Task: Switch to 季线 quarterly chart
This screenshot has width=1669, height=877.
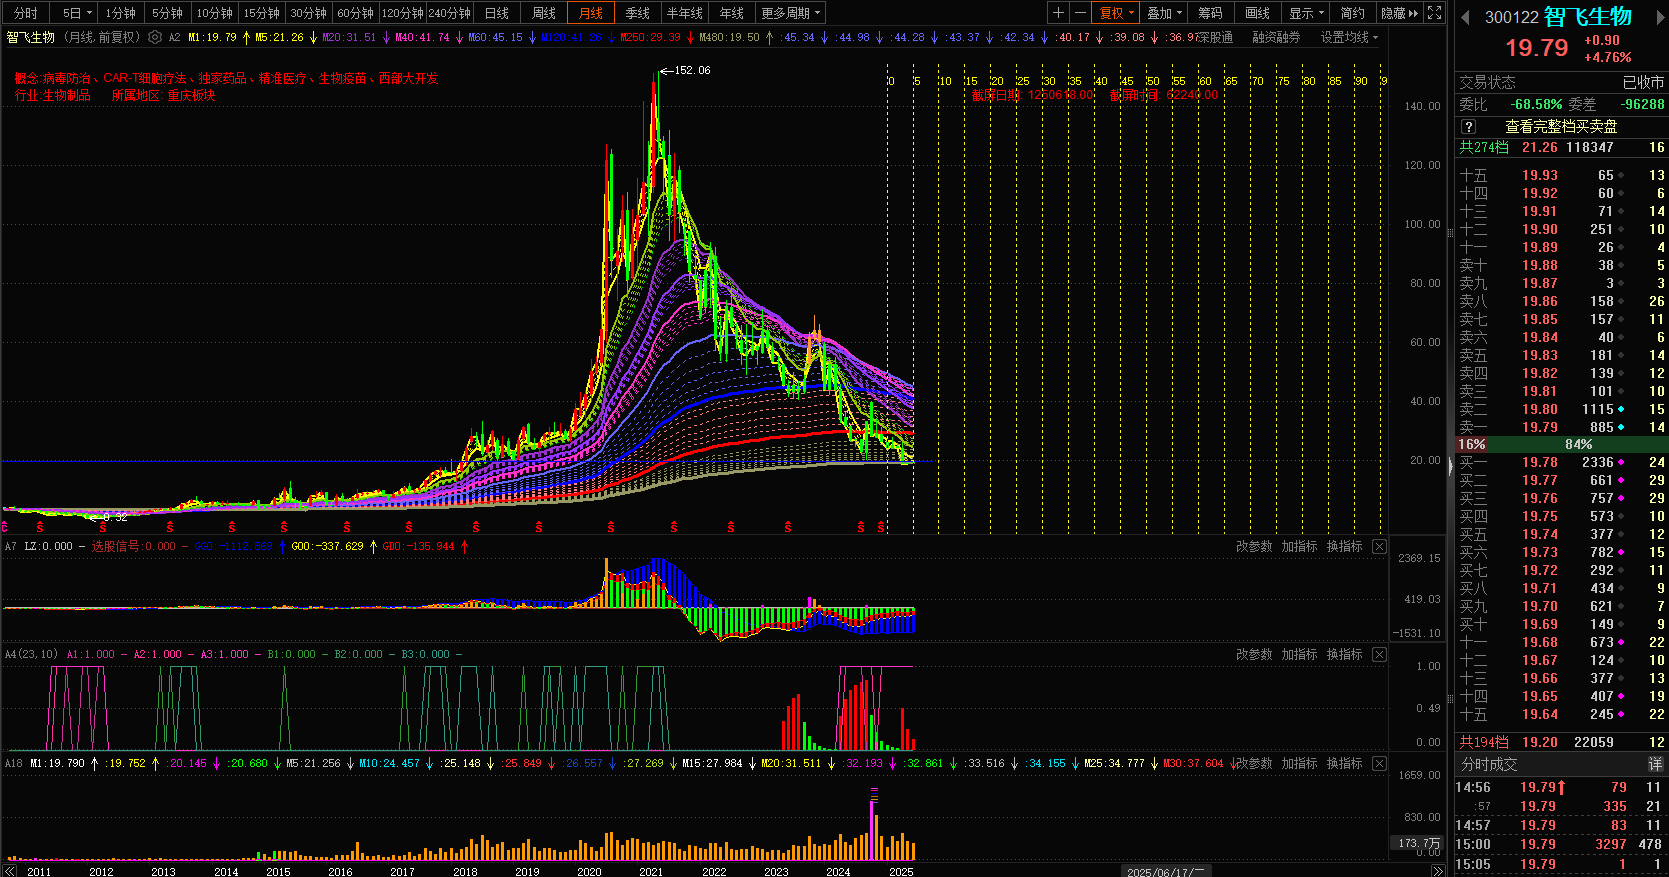Action: [x=638, y=13]
